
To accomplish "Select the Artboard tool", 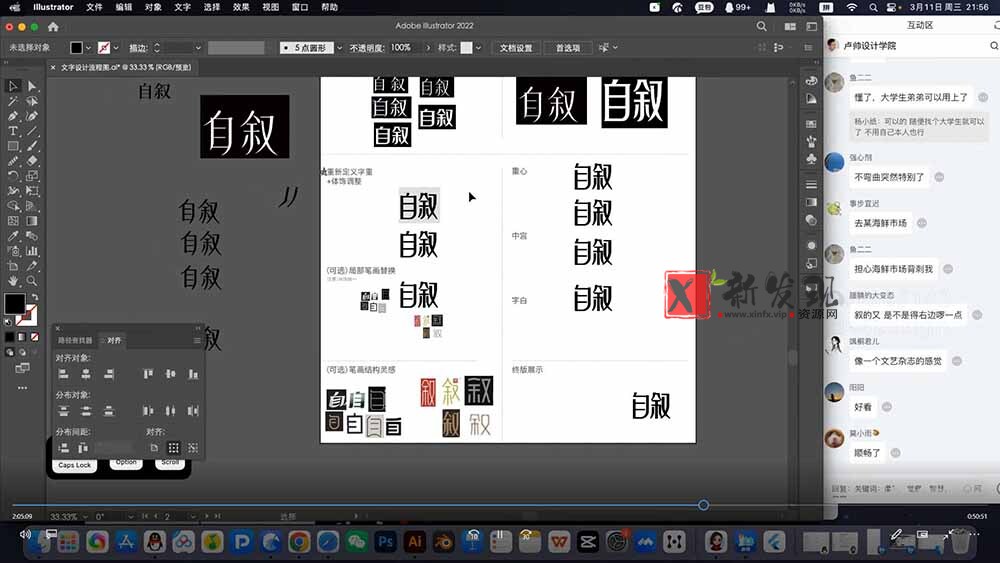I will pos(13,266).
